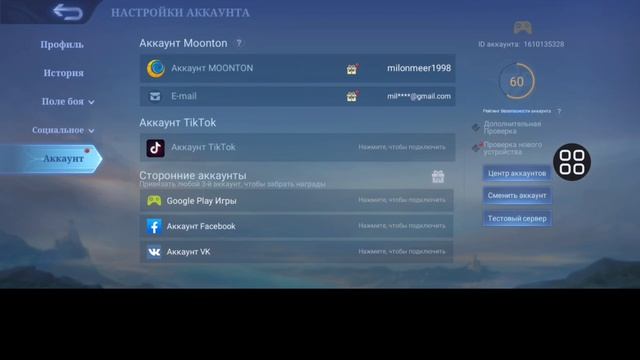Expand the Поле боя section
This screenshot has width=640, height=360.
pyautogui.click(x=68, y=102)
